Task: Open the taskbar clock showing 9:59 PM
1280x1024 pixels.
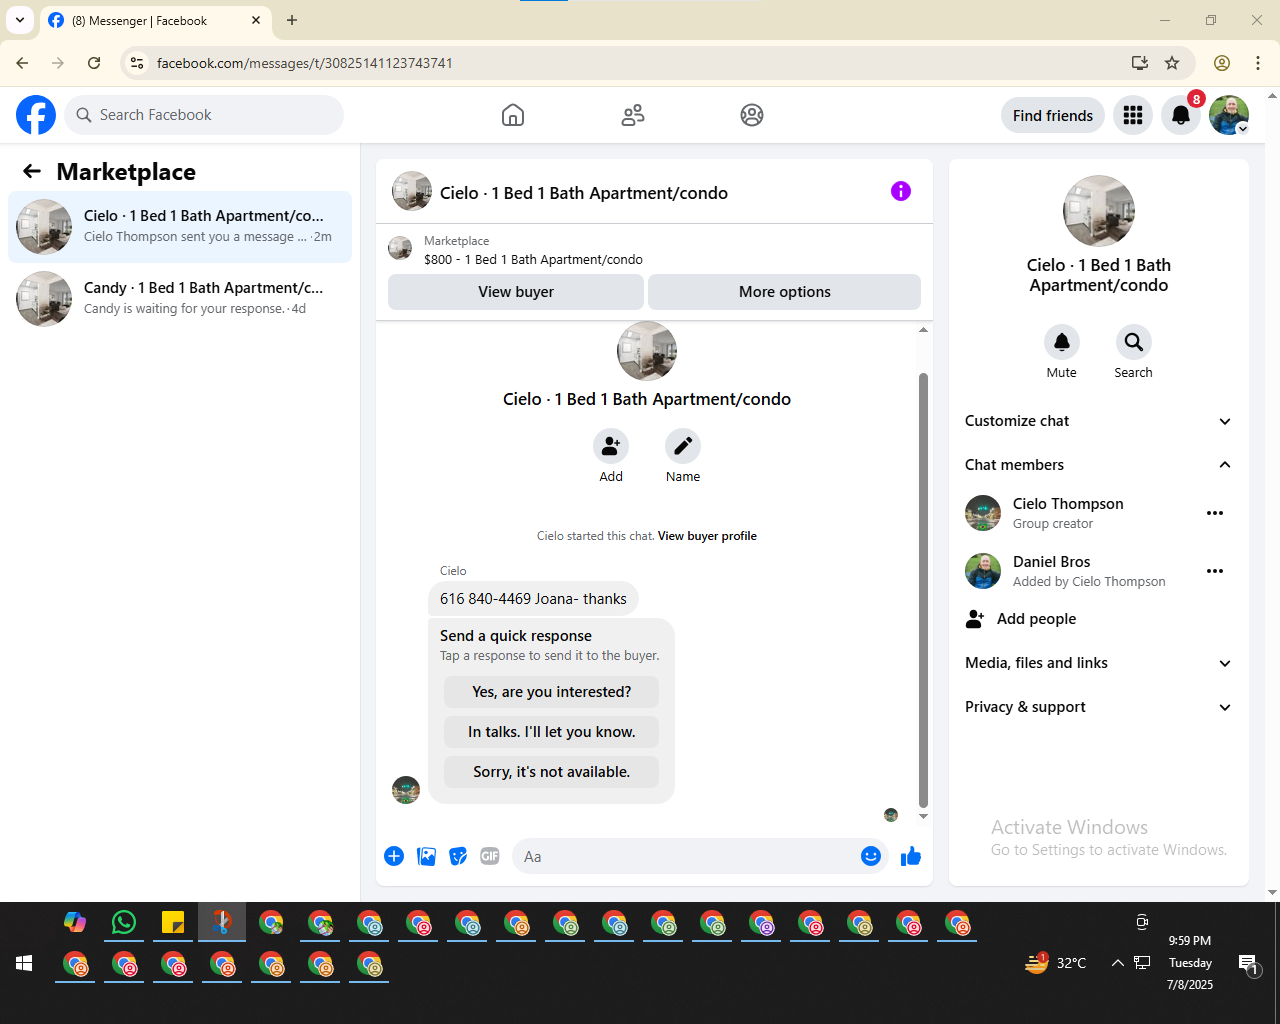Action: (1190, 962)
